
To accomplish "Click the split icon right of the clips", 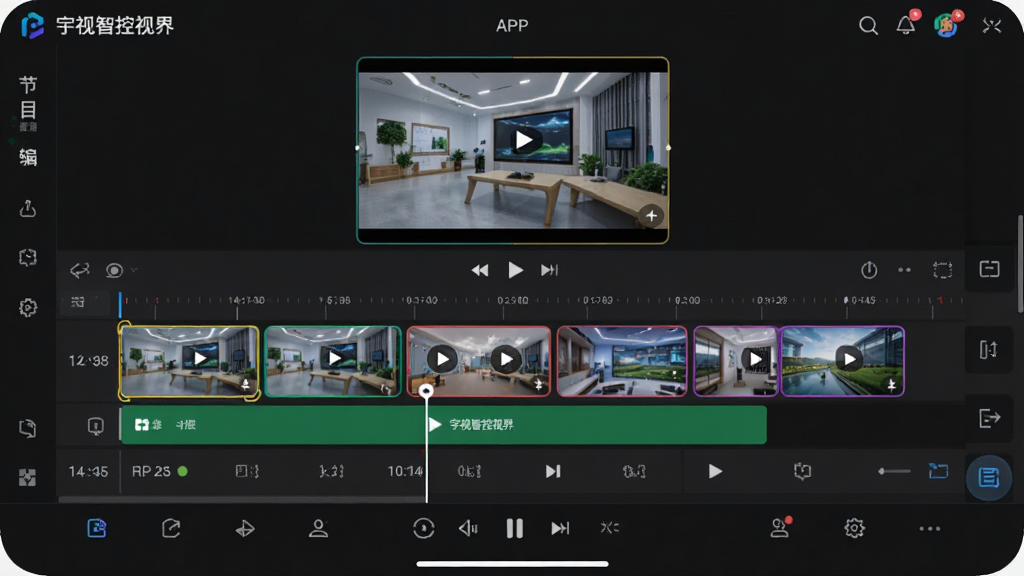I will (x=989, y=350).
